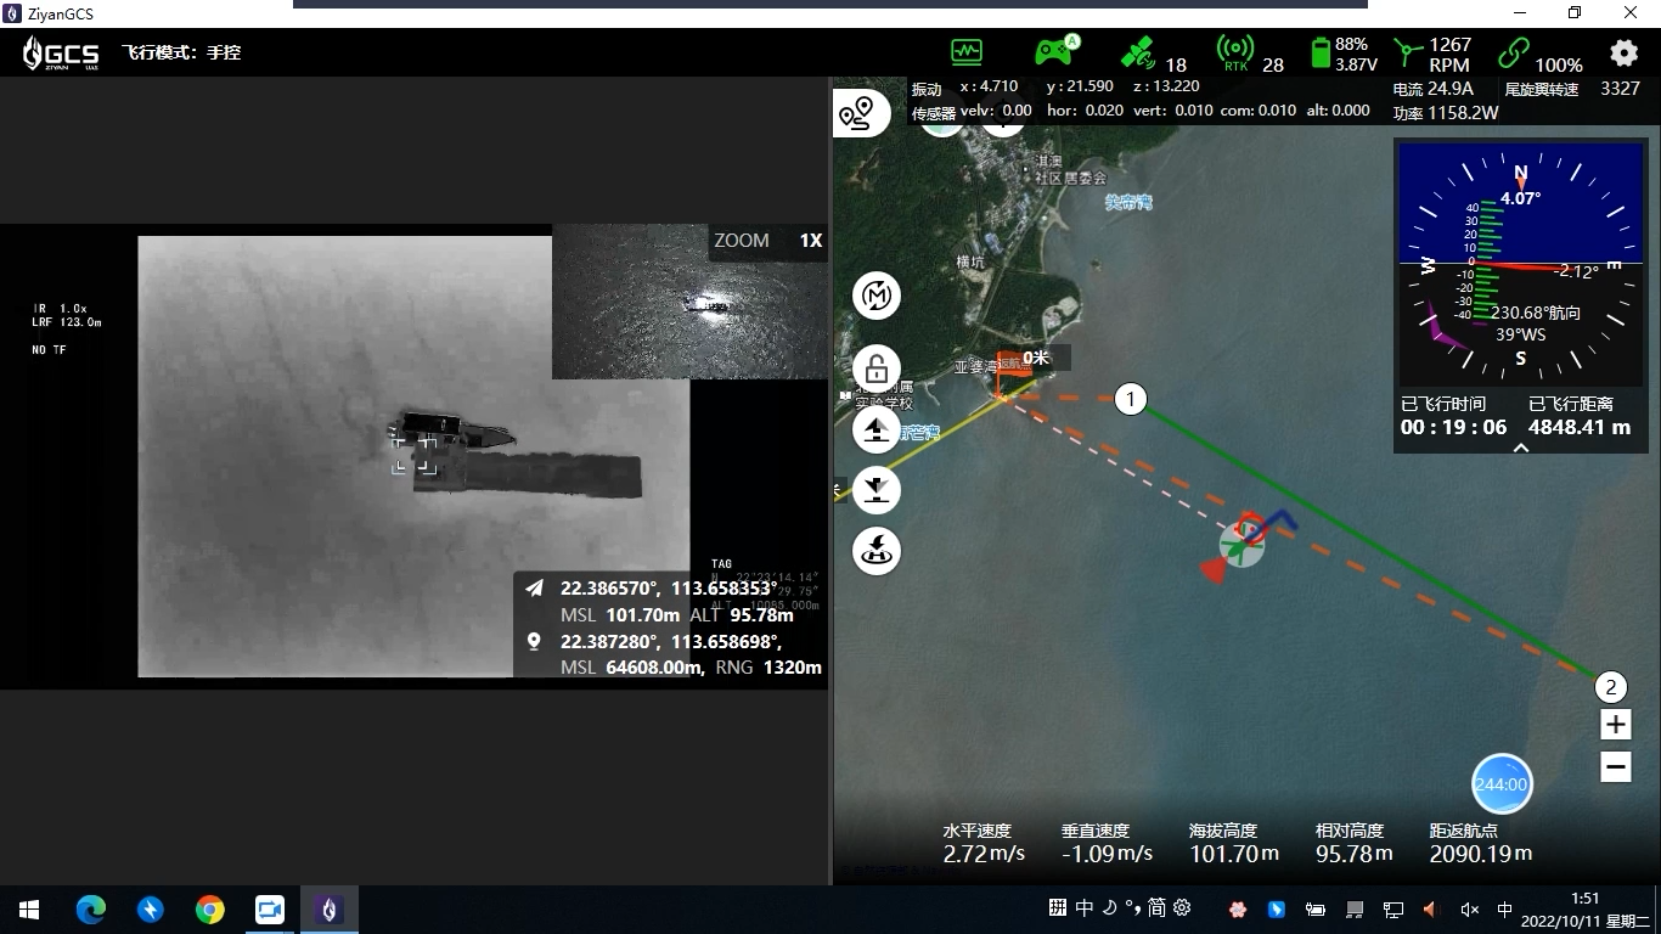The image size is (1661, 934).
Task: Open the blue bird app in taskbar
Action: click(x=150, y=910)
